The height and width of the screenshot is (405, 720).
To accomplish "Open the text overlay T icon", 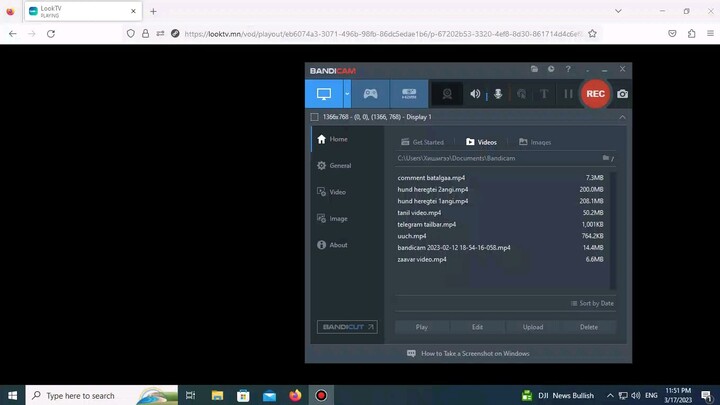I will (544, 94).
